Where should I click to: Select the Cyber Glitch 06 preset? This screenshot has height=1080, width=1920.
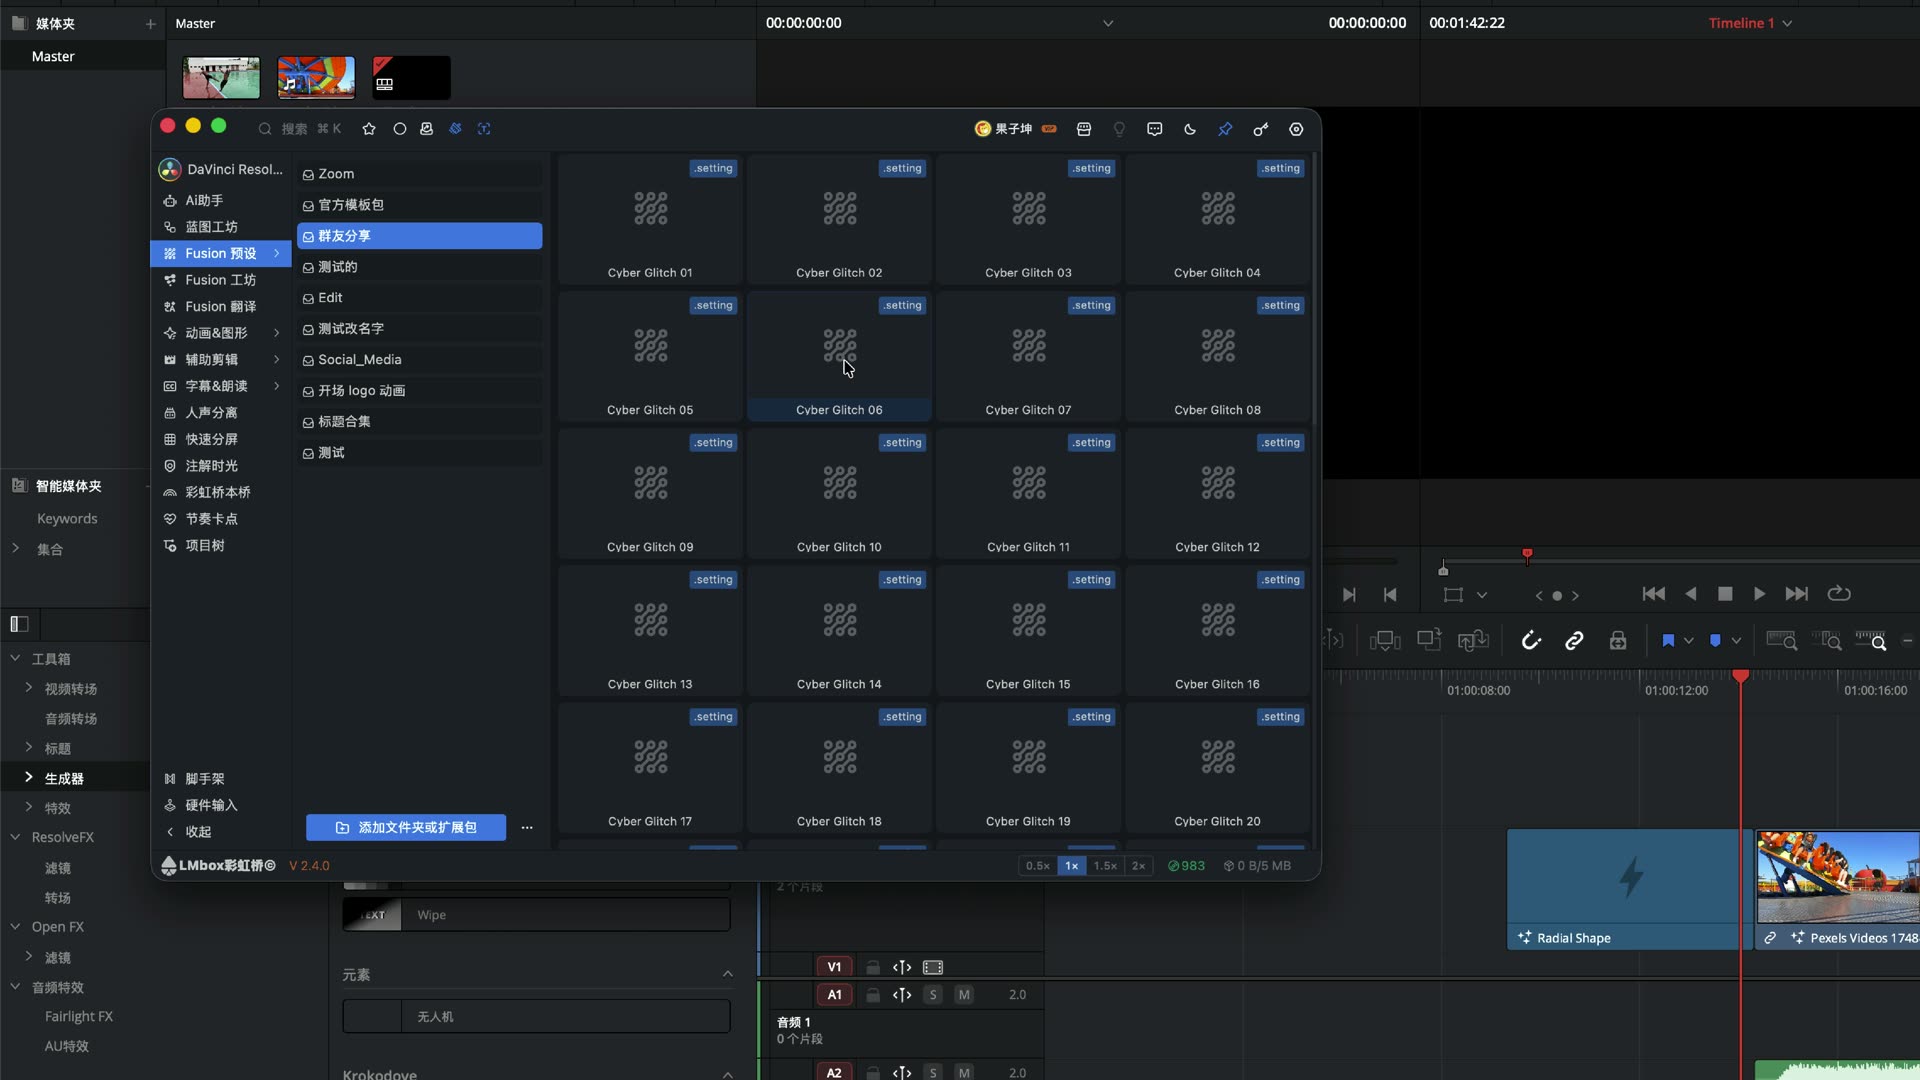tap(839, 355)
